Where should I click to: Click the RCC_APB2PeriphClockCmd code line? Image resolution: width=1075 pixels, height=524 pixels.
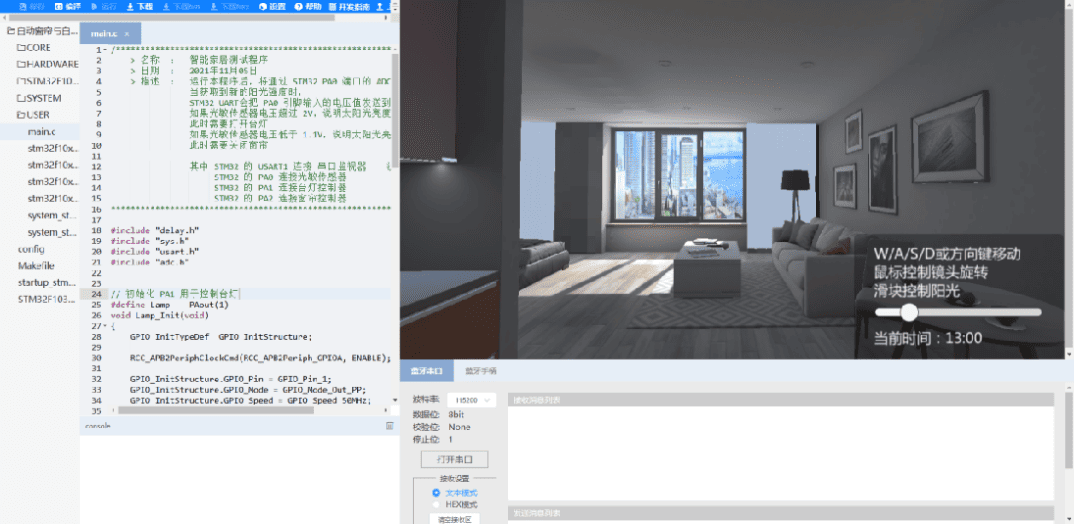pos(260,357)
